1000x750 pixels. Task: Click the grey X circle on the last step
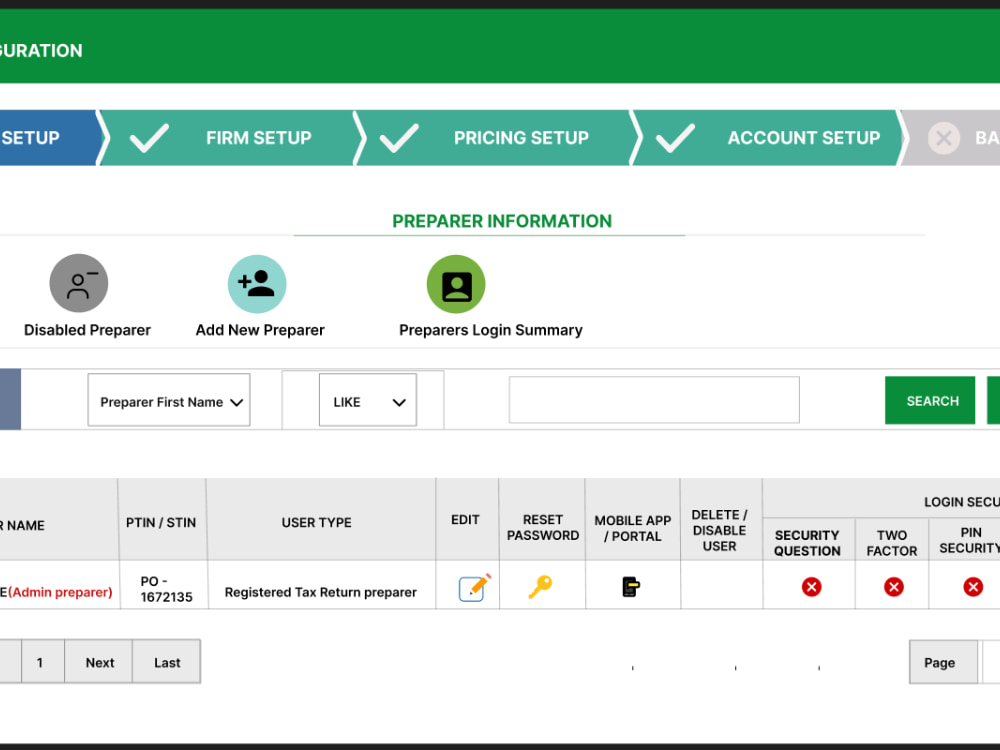(944, 138)
